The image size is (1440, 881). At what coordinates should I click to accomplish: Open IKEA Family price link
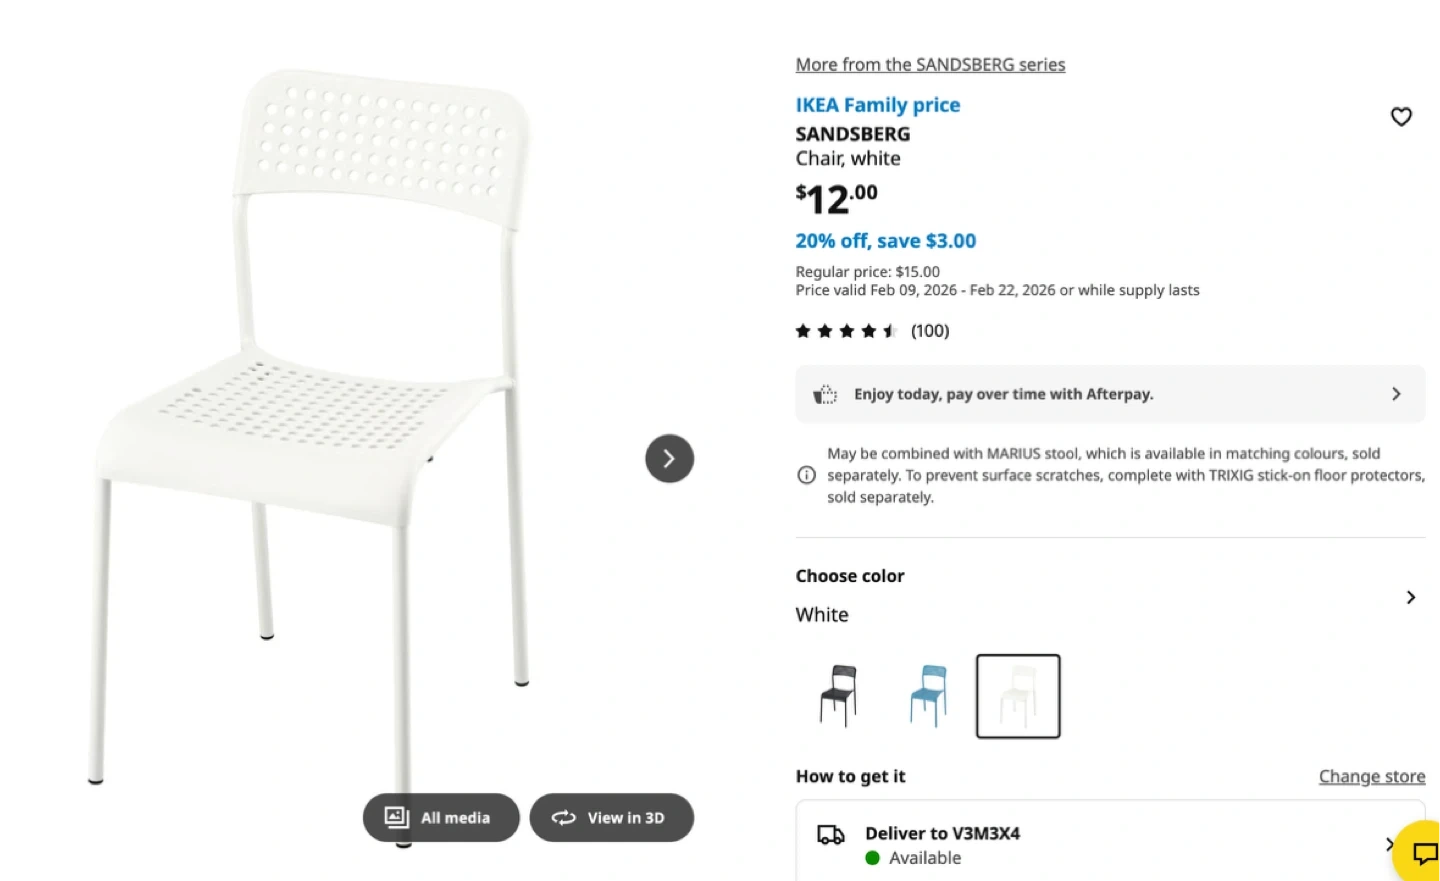point(878,105)
